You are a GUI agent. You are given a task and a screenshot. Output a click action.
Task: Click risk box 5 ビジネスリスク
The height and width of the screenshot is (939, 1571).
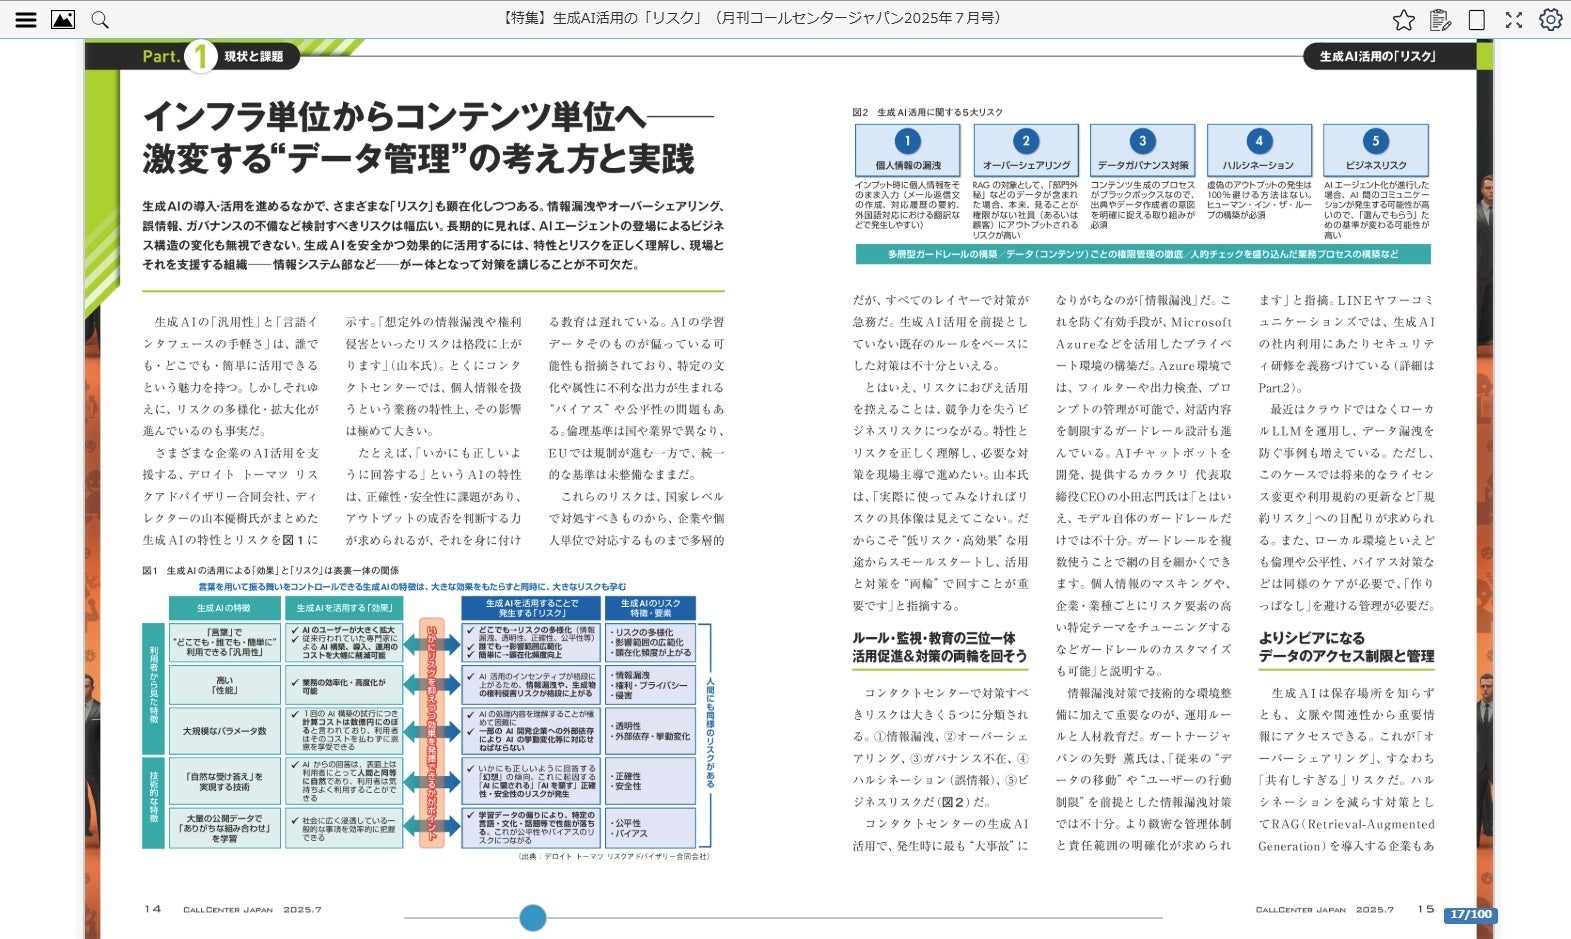click(1376, 150)
